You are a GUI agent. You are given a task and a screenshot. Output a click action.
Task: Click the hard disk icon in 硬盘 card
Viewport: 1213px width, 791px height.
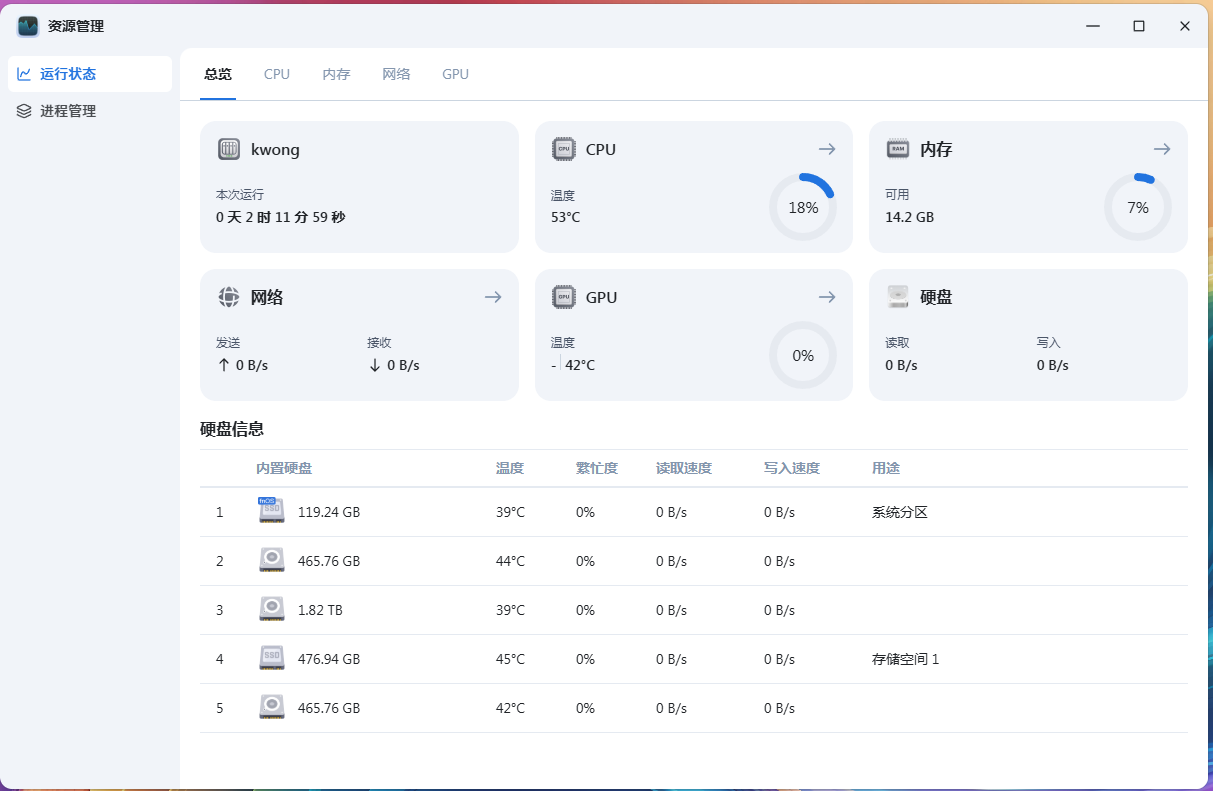click(898, 297)
